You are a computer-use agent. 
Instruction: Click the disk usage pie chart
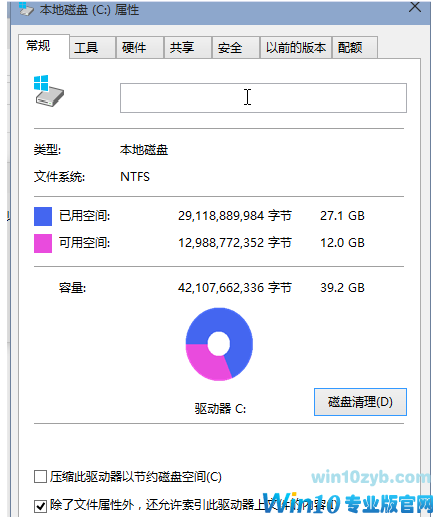219,344
